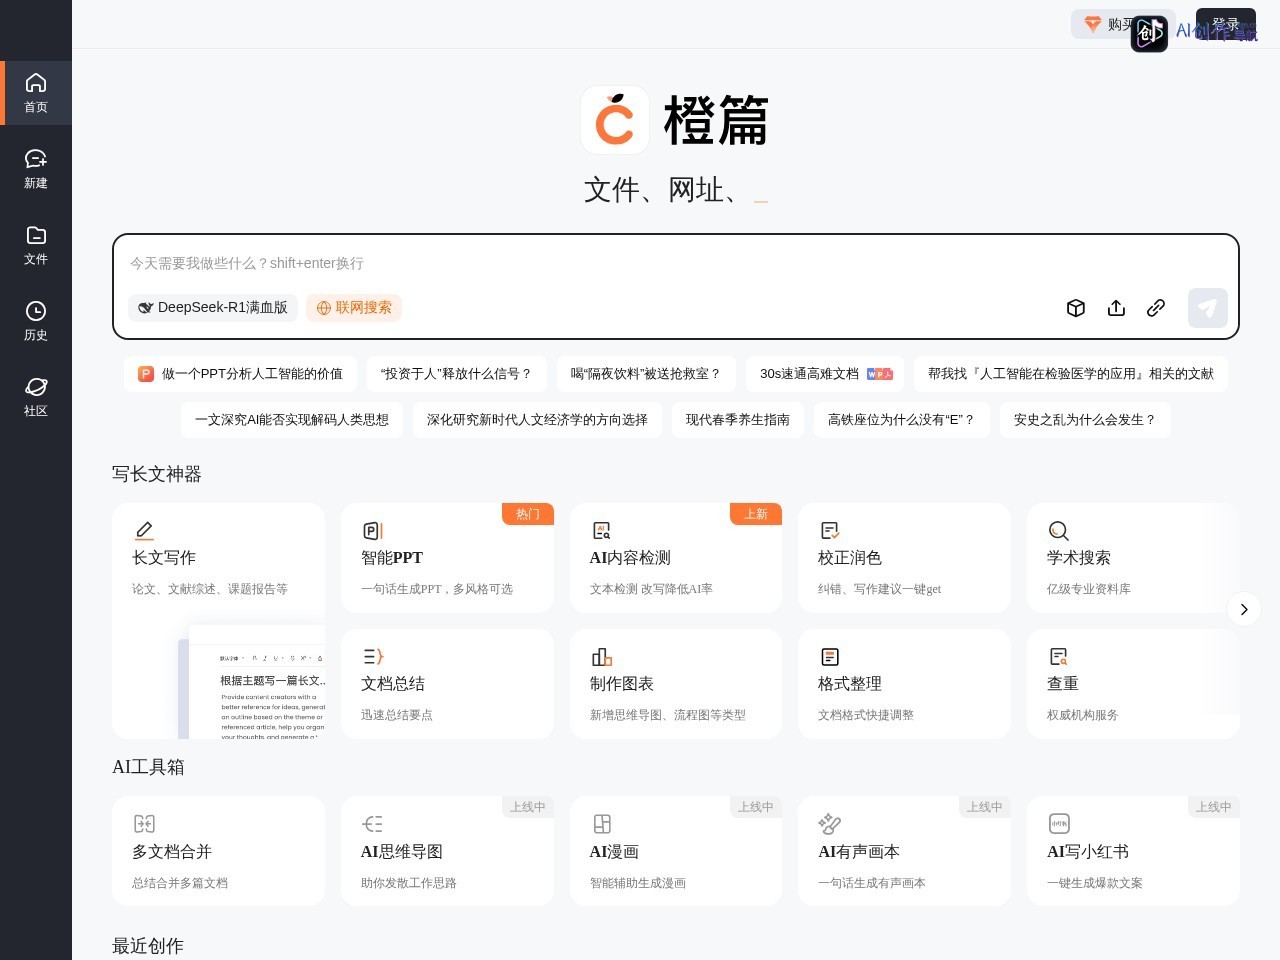Focus the 今天需要我做些什么 prompt input
The width and height of the screenshot is (1280, 960).
click(676, 263)
